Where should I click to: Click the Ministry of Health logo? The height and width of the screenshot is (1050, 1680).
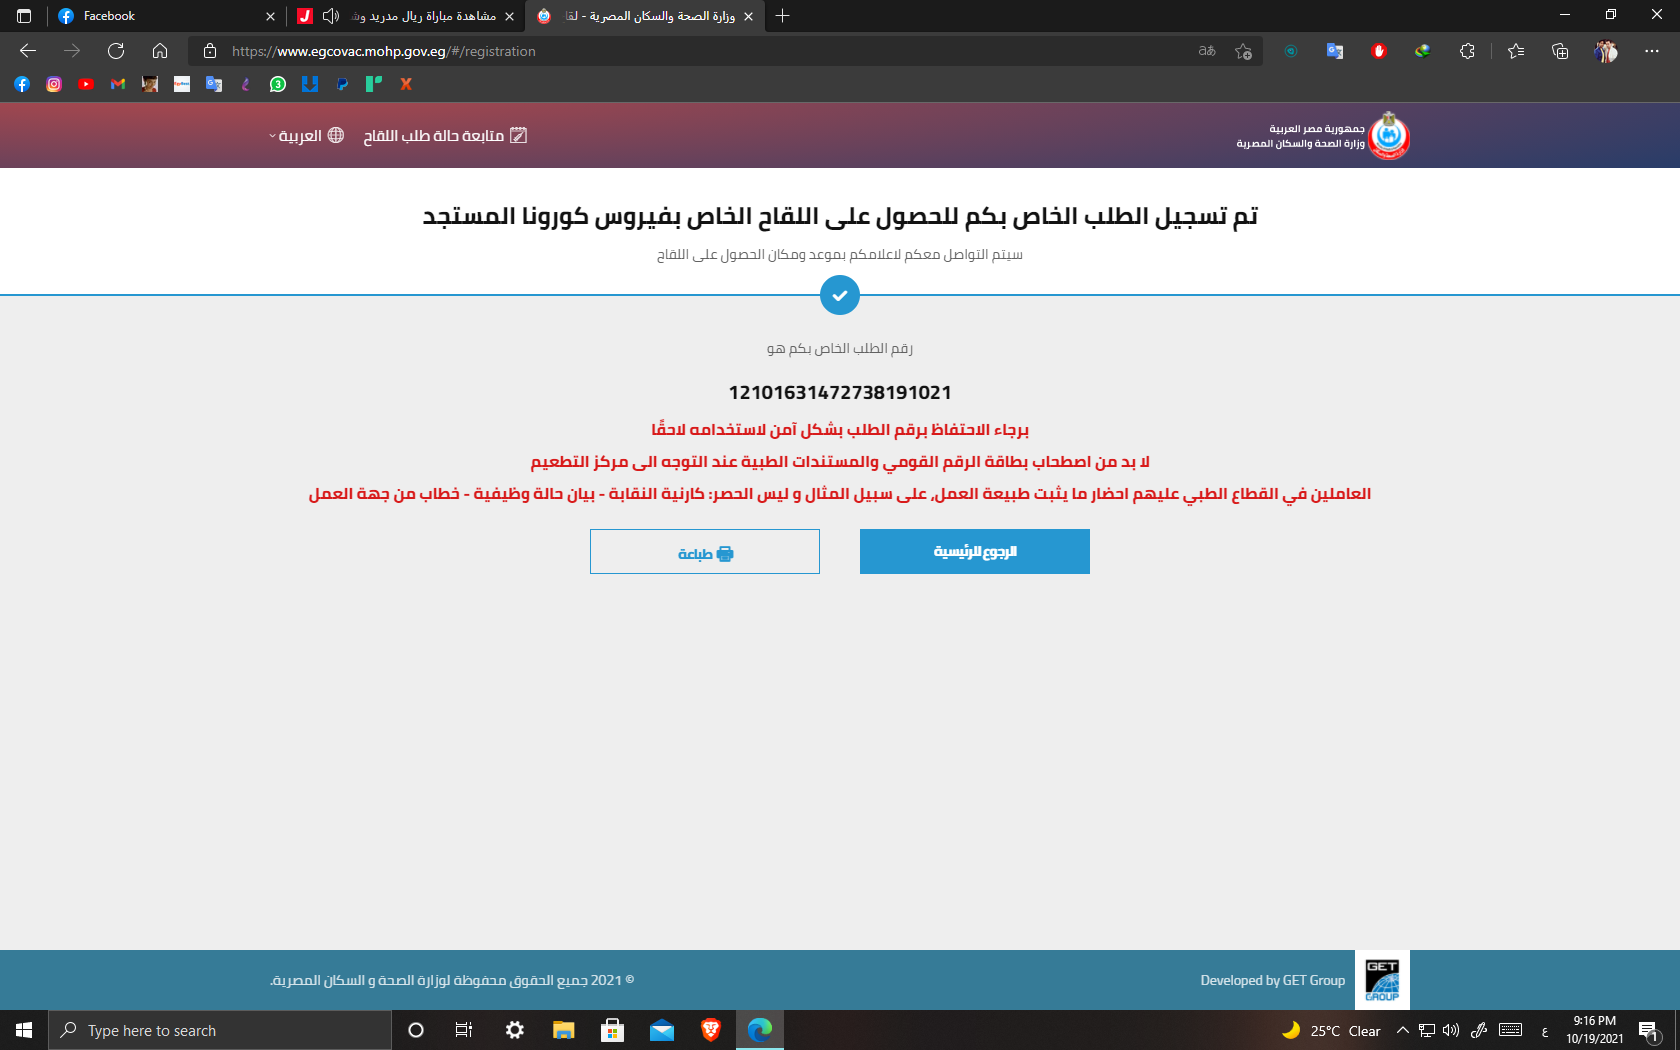point(1388,136)
